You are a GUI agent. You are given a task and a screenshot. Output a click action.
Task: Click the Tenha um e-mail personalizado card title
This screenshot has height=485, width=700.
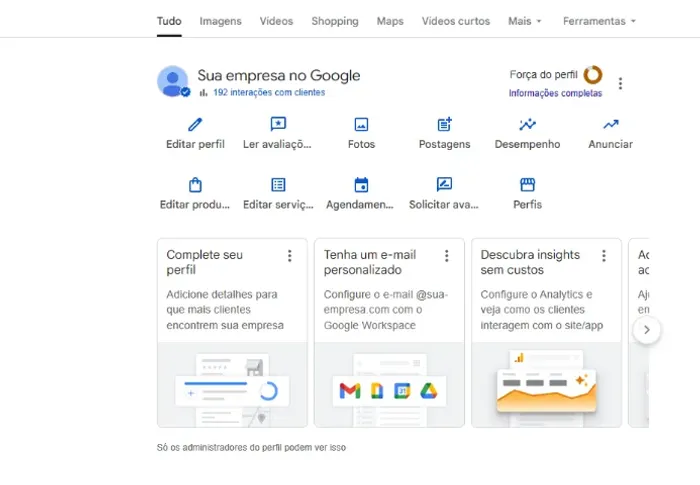pyautogui.click(x=370, y=262)
